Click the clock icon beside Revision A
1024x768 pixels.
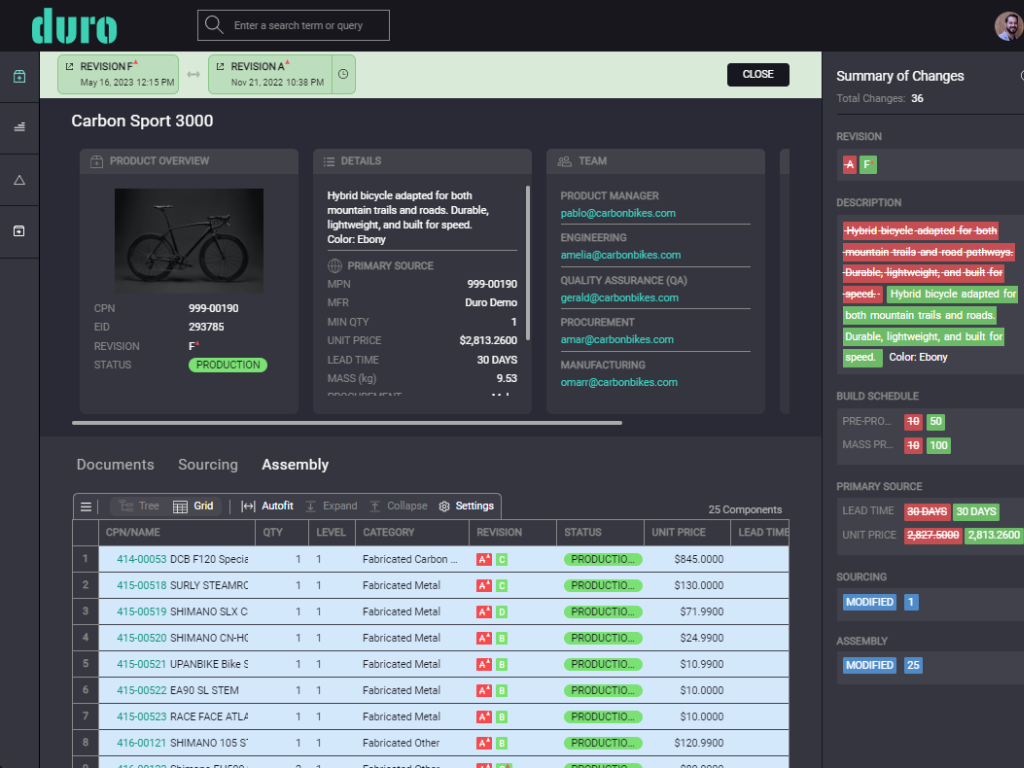[x=343, y=74]
